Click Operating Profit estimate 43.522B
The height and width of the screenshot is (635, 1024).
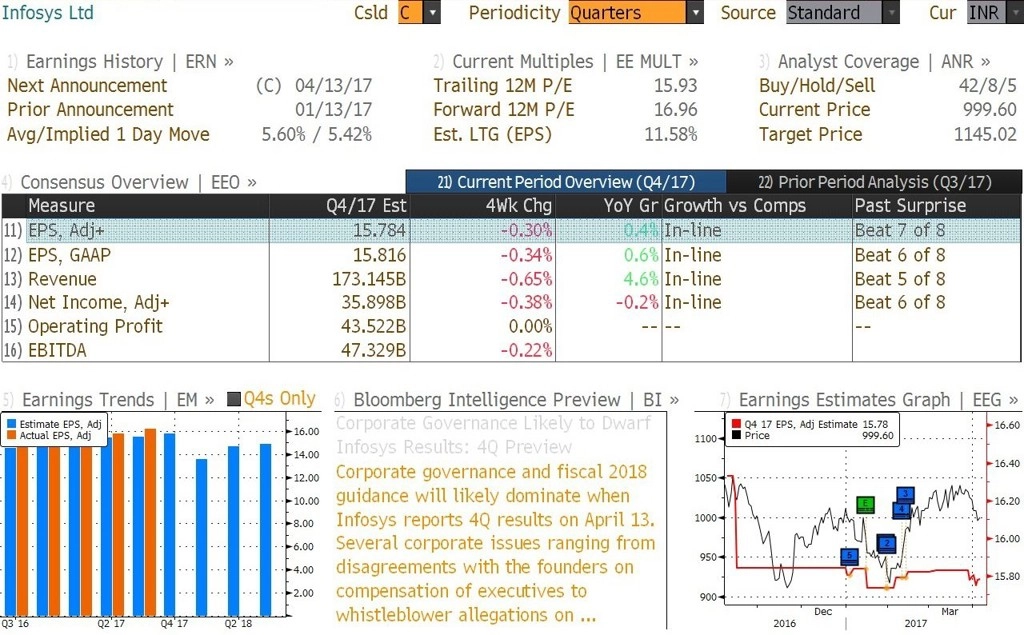coord(374,326)
